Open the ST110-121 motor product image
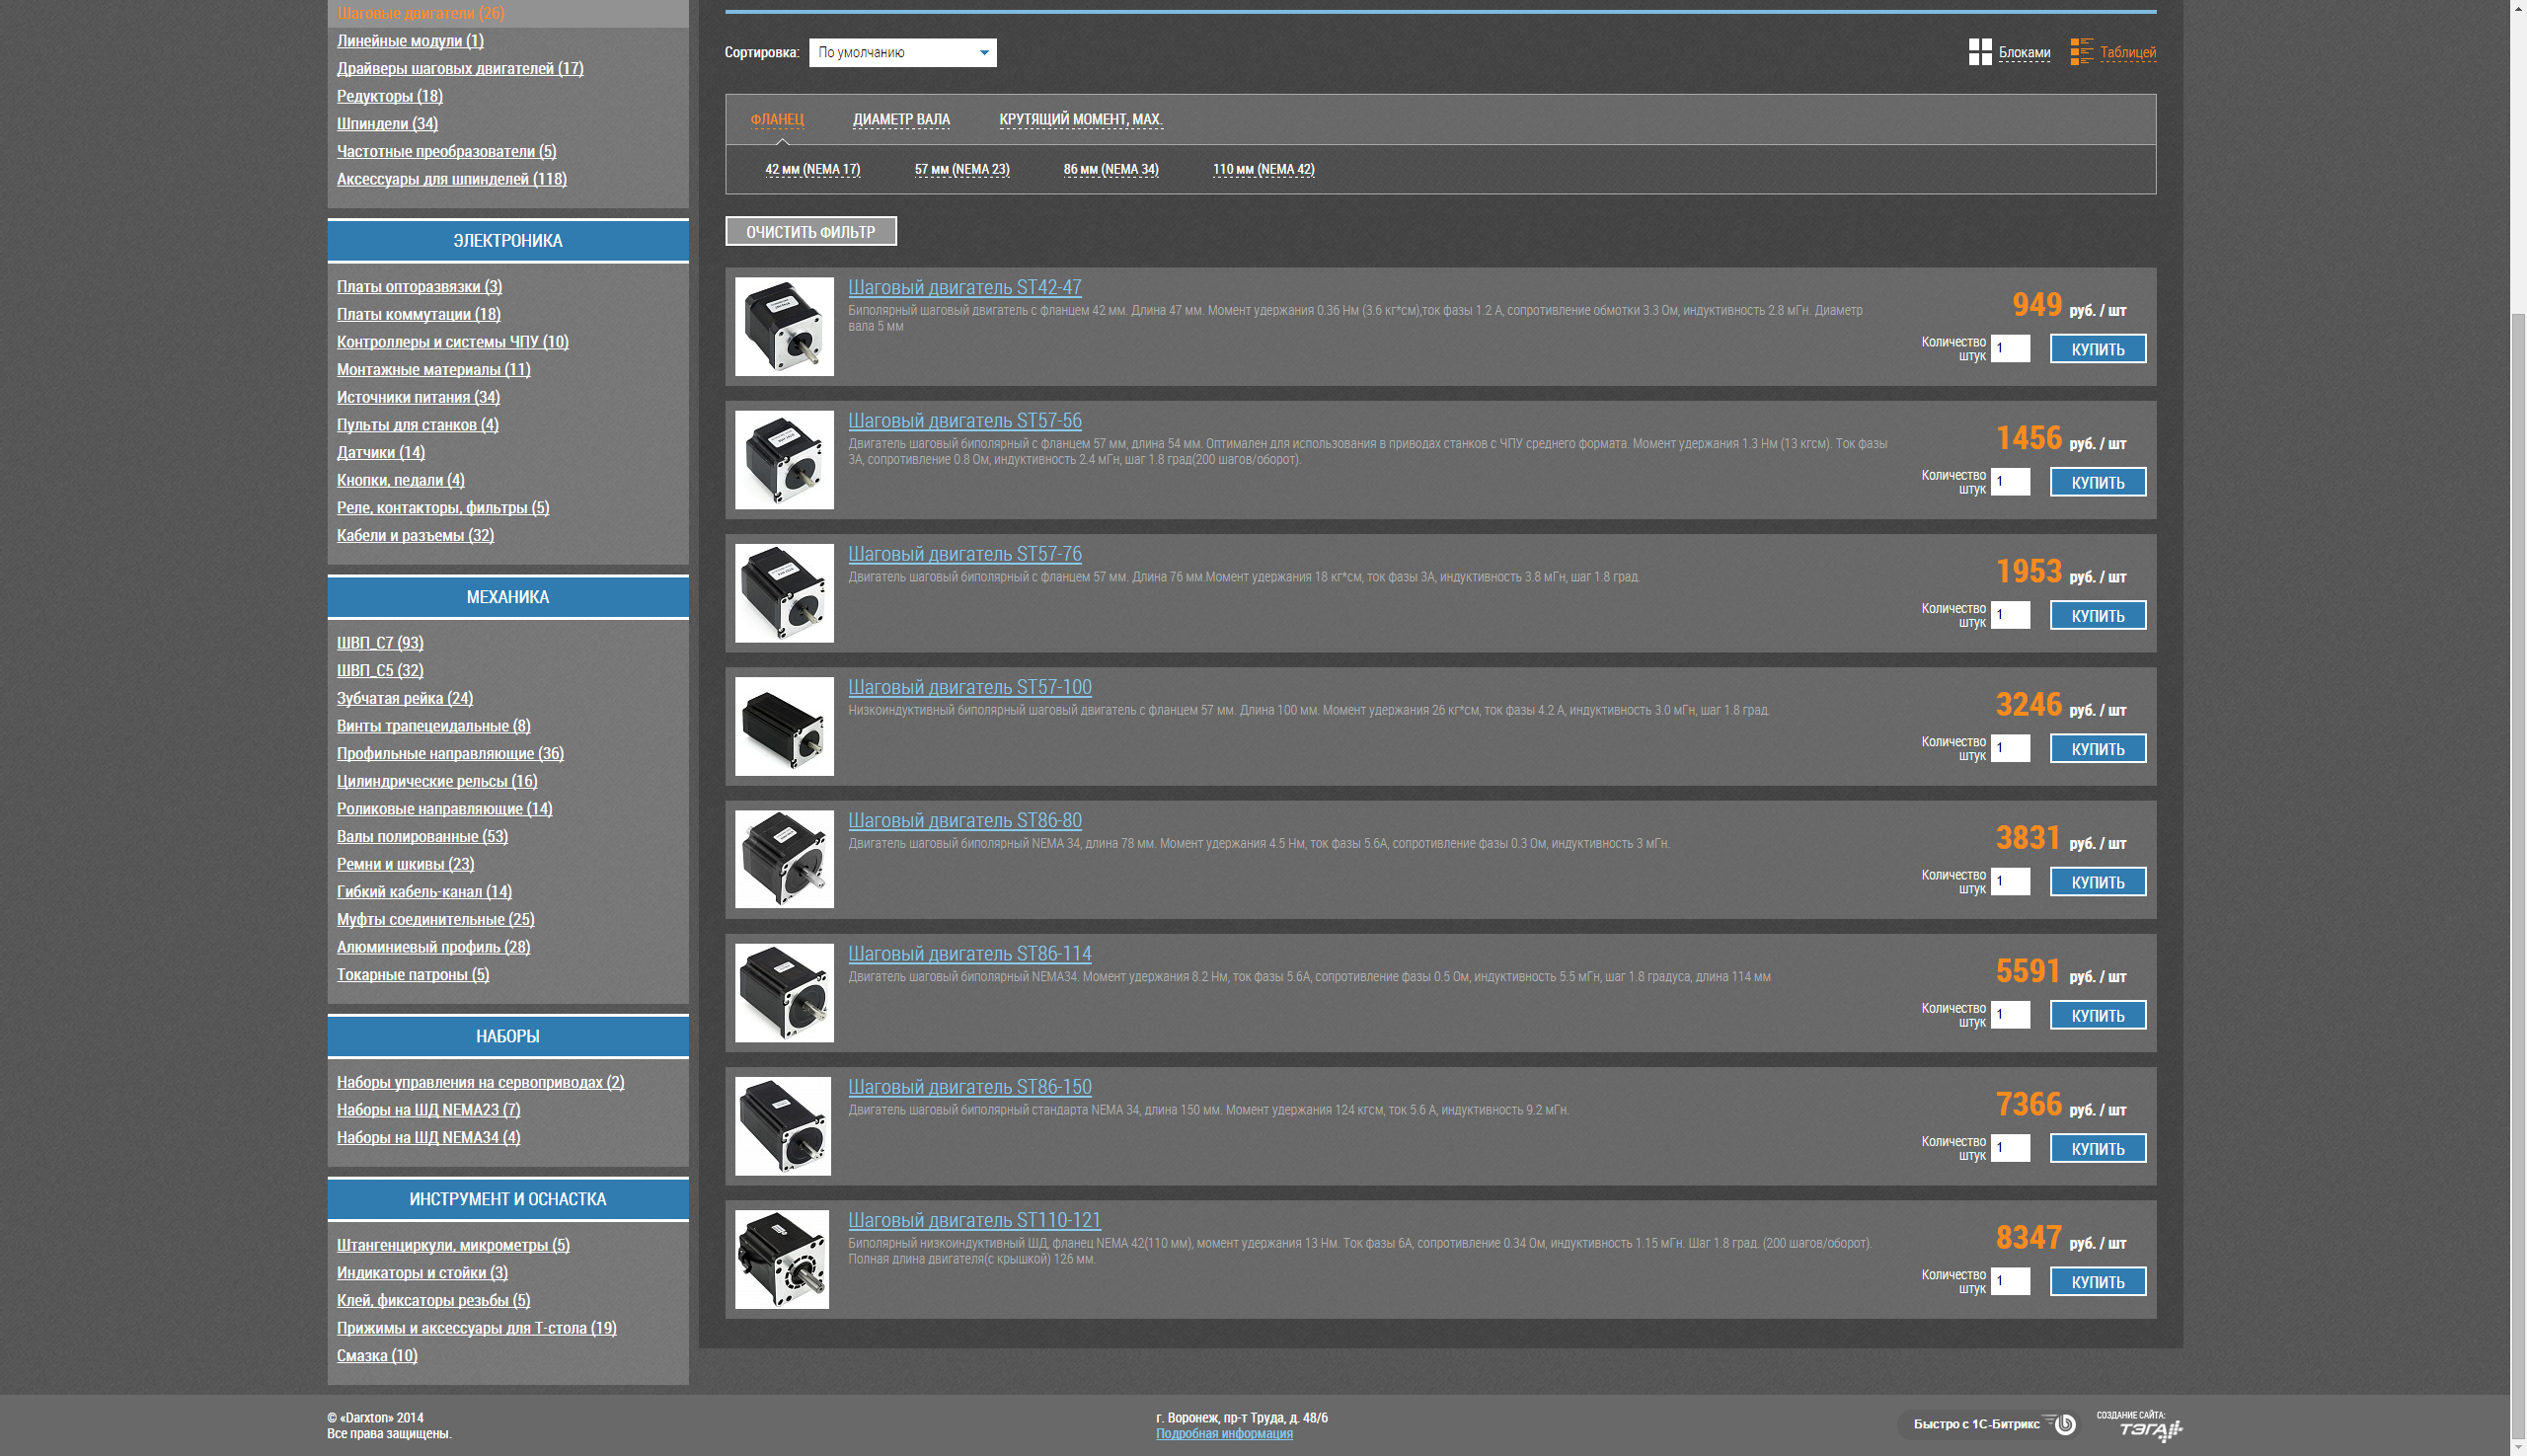 click(x=782, y=1260)
